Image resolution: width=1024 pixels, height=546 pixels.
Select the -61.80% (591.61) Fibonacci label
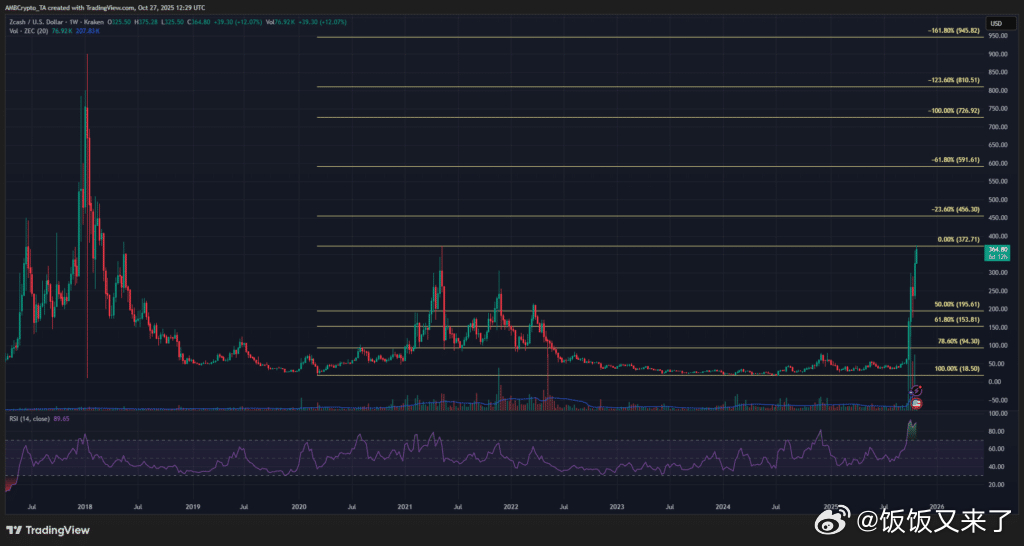(955, 160)
